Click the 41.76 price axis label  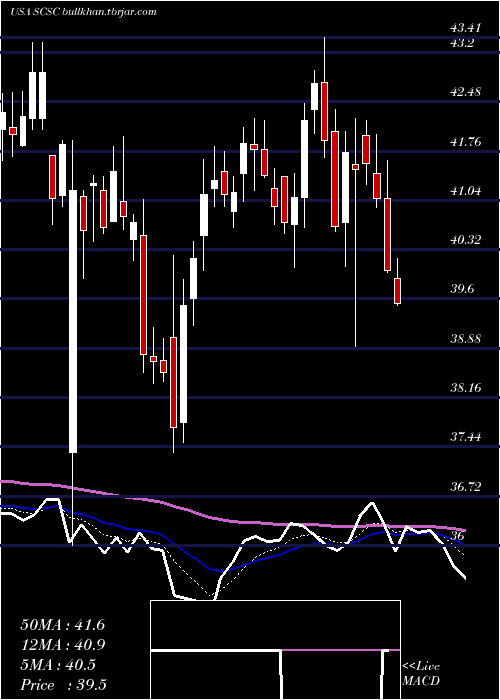pos(466,142)
